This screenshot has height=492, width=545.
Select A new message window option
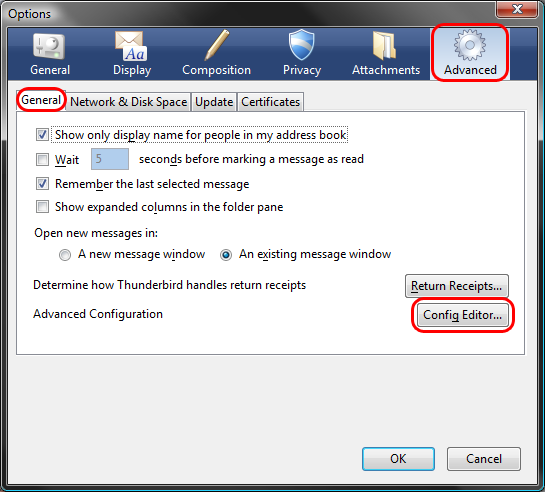click(x=65, y=255)
